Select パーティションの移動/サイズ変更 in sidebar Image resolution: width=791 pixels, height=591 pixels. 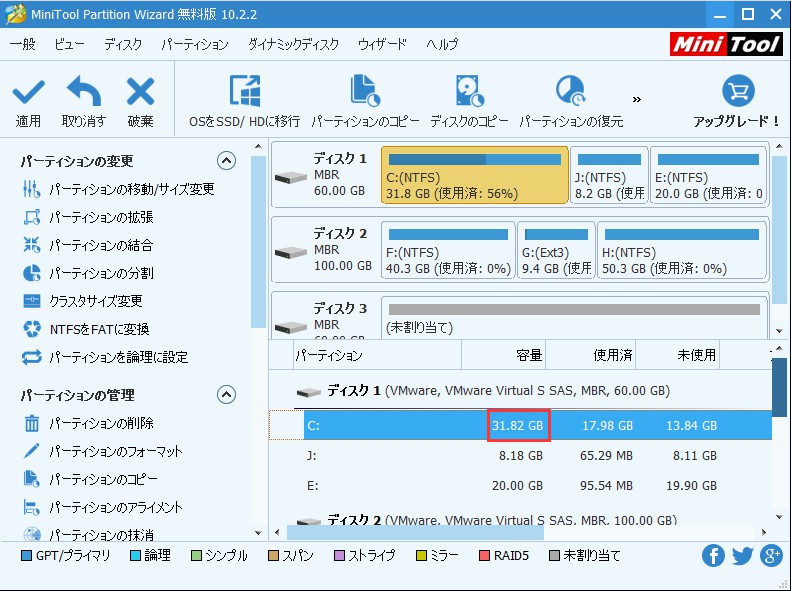(119, 189)
